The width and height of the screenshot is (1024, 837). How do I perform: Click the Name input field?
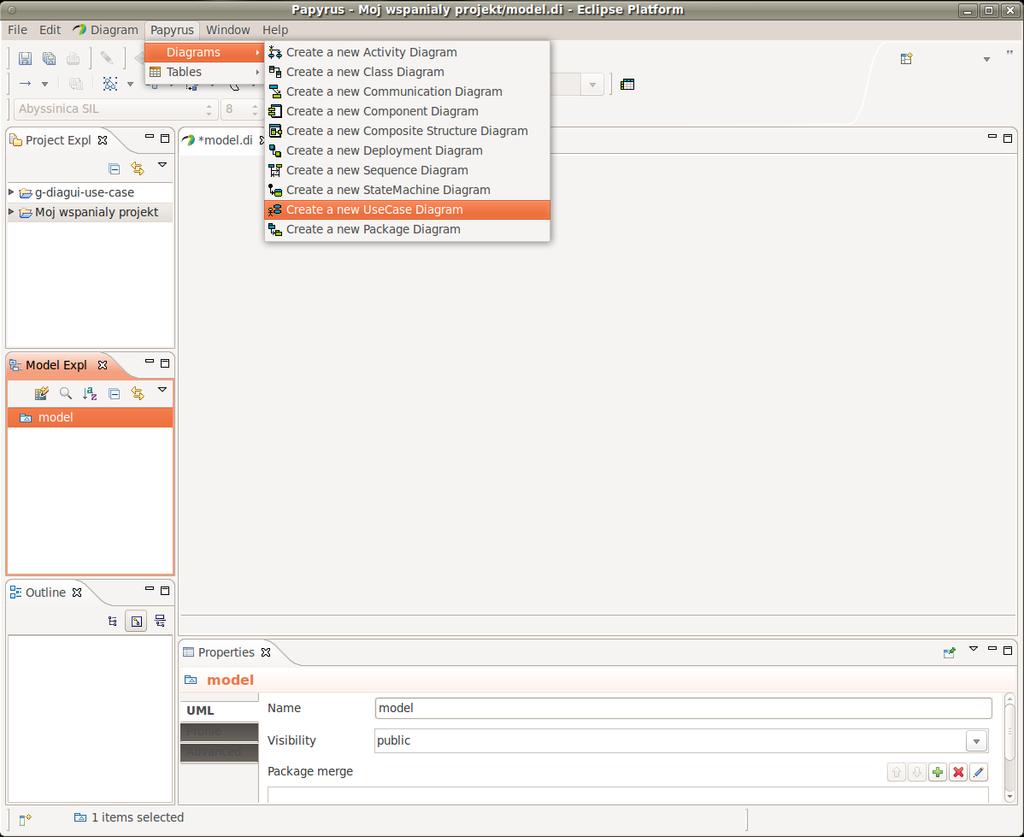[683, 708]
